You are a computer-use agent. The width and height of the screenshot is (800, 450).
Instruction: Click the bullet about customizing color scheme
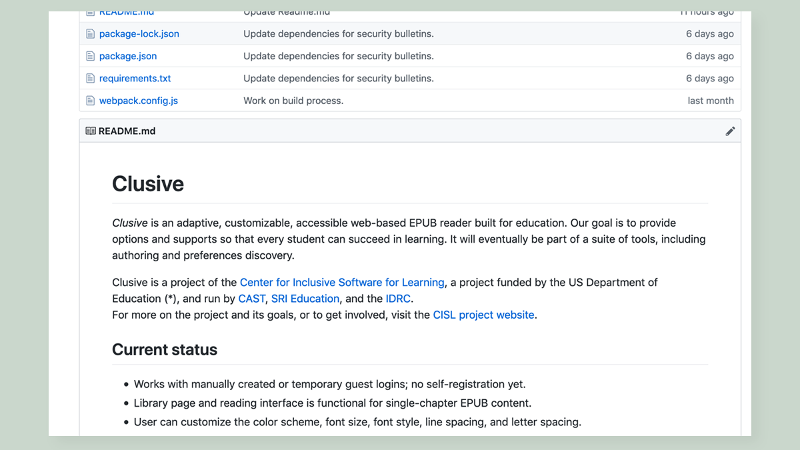[x=357, y=422]
